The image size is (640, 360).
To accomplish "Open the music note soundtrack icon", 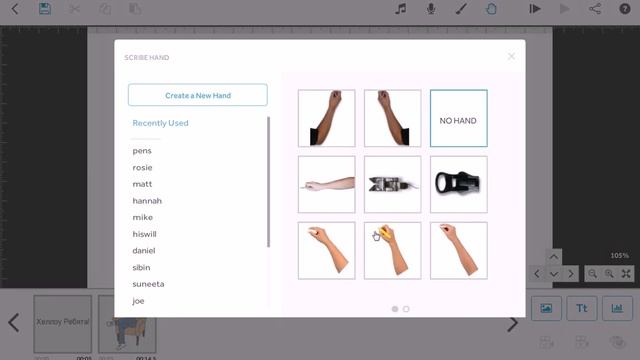I will pos(401,9).
